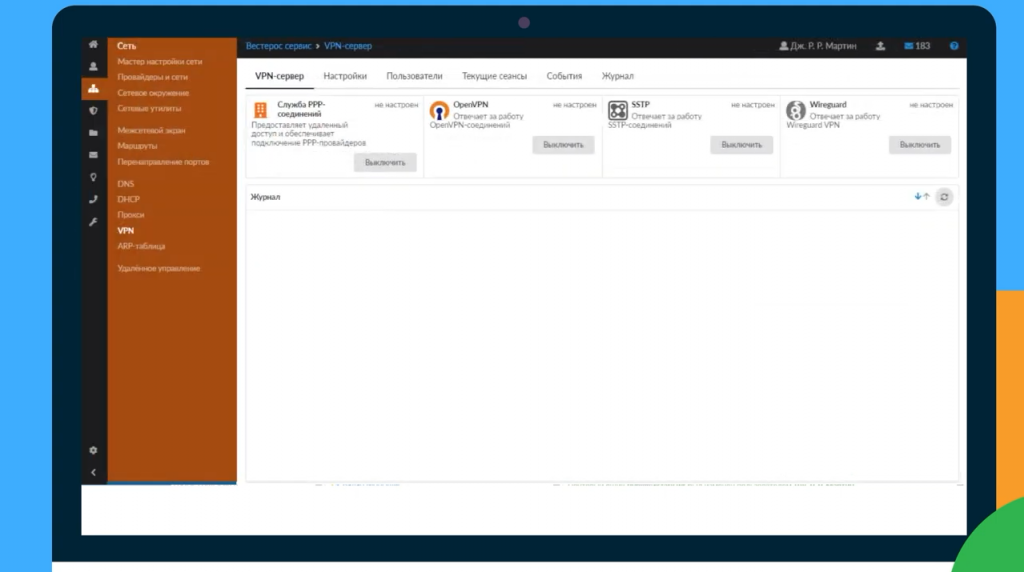1024x572 pixels.
Task: Open Маршруты in sidebar
Action: coord(137,146)
